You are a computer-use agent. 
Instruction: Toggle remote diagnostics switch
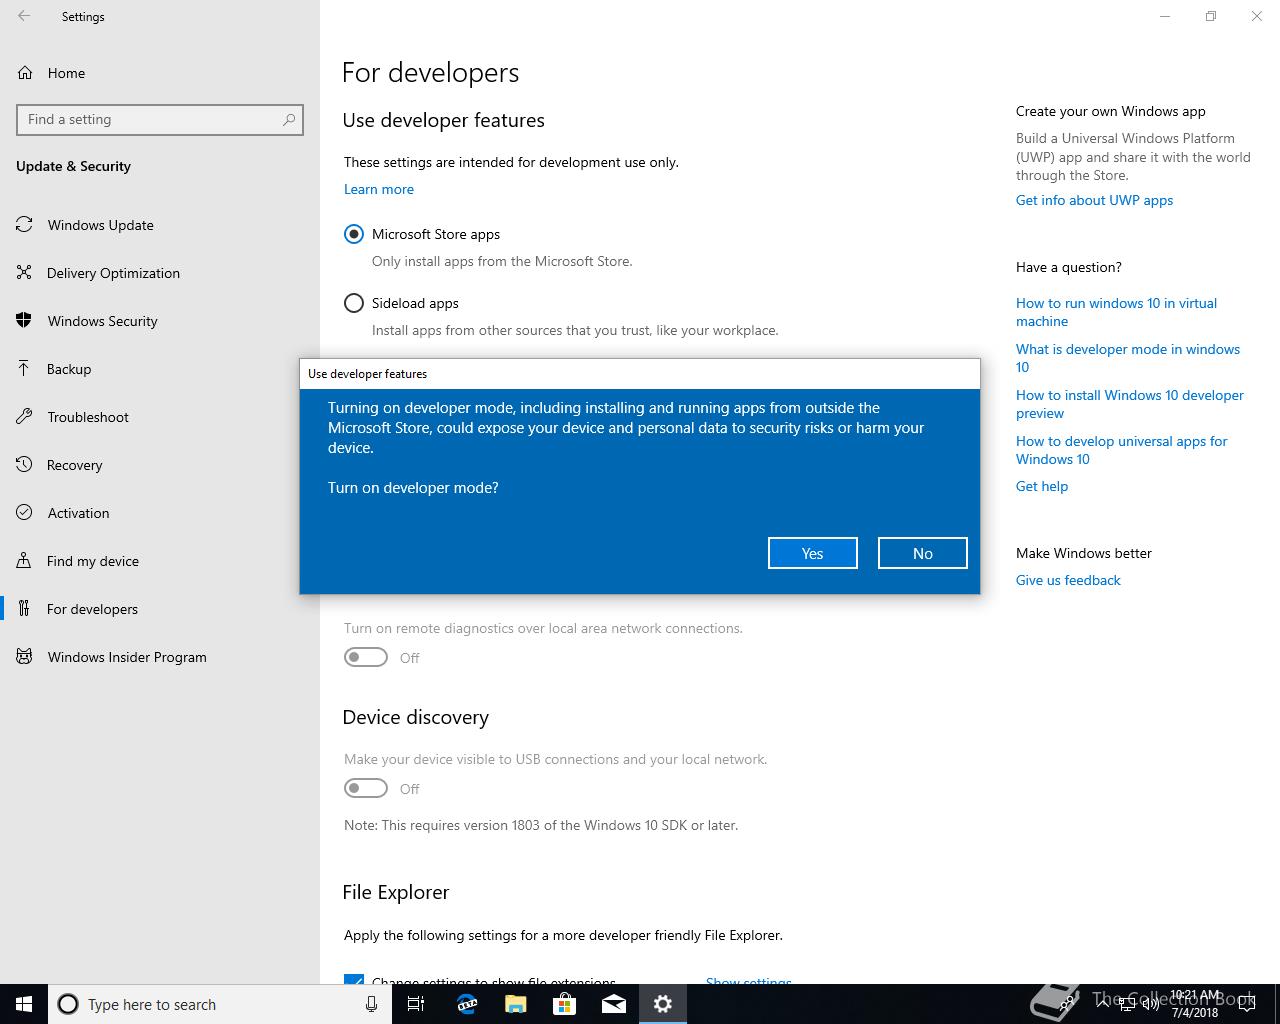click(366, 657)
